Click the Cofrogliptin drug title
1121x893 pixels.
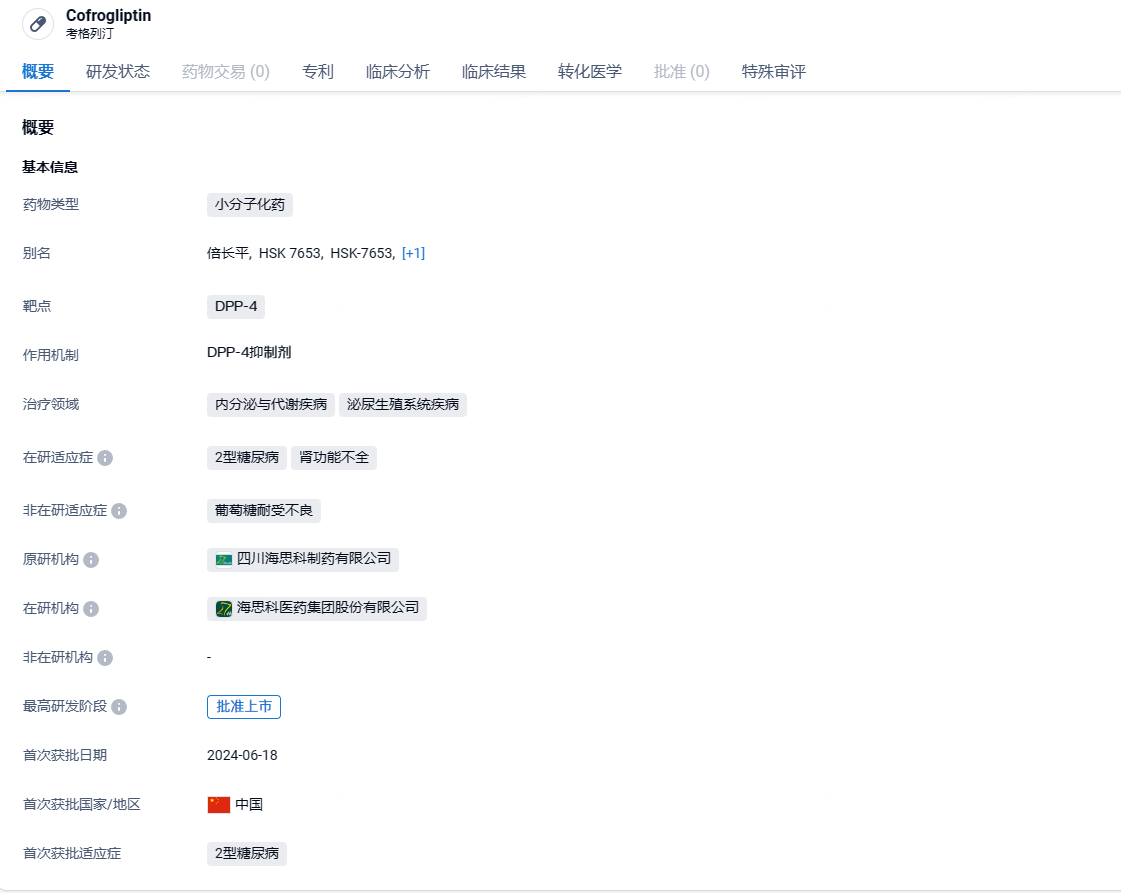point(109,16)
